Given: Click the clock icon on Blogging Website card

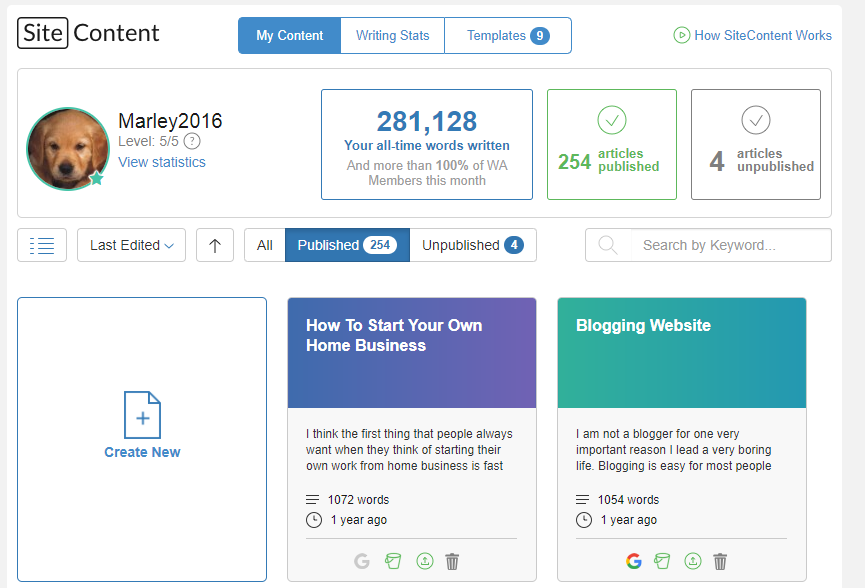Looking at the screenshot, I should coord(584,520).
